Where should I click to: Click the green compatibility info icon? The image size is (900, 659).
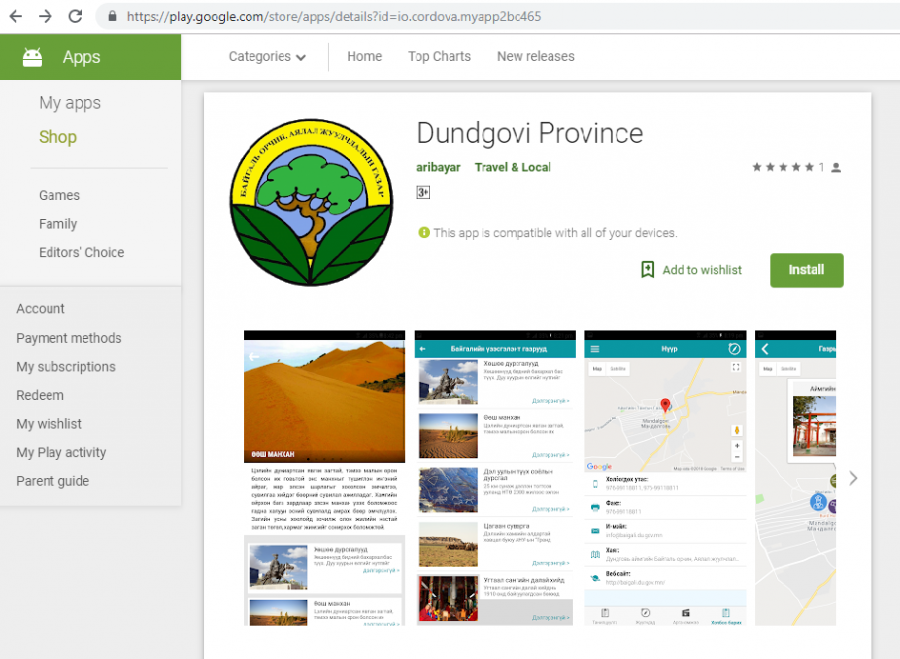[x=424, y=232]
